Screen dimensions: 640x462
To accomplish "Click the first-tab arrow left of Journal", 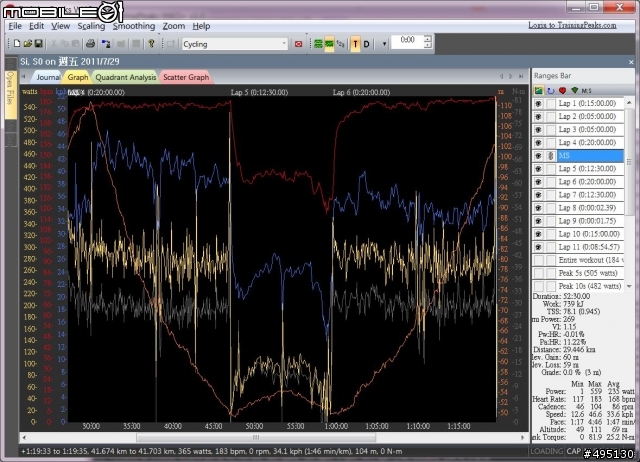I will (x=24, y=76).
